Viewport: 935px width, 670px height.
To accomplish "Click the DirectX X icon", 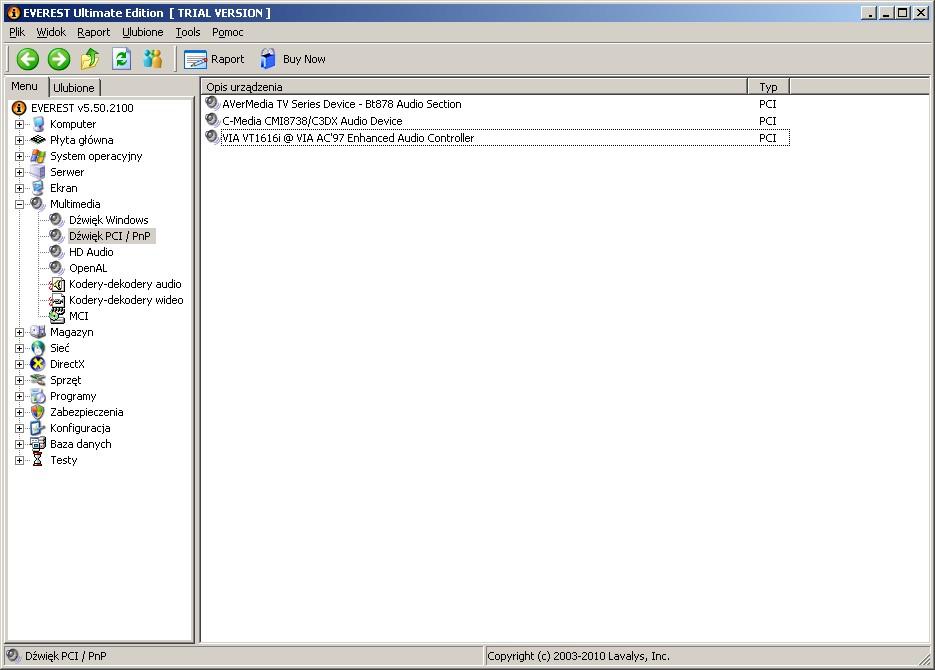I will pyautogui.click(x=38, y=364).
